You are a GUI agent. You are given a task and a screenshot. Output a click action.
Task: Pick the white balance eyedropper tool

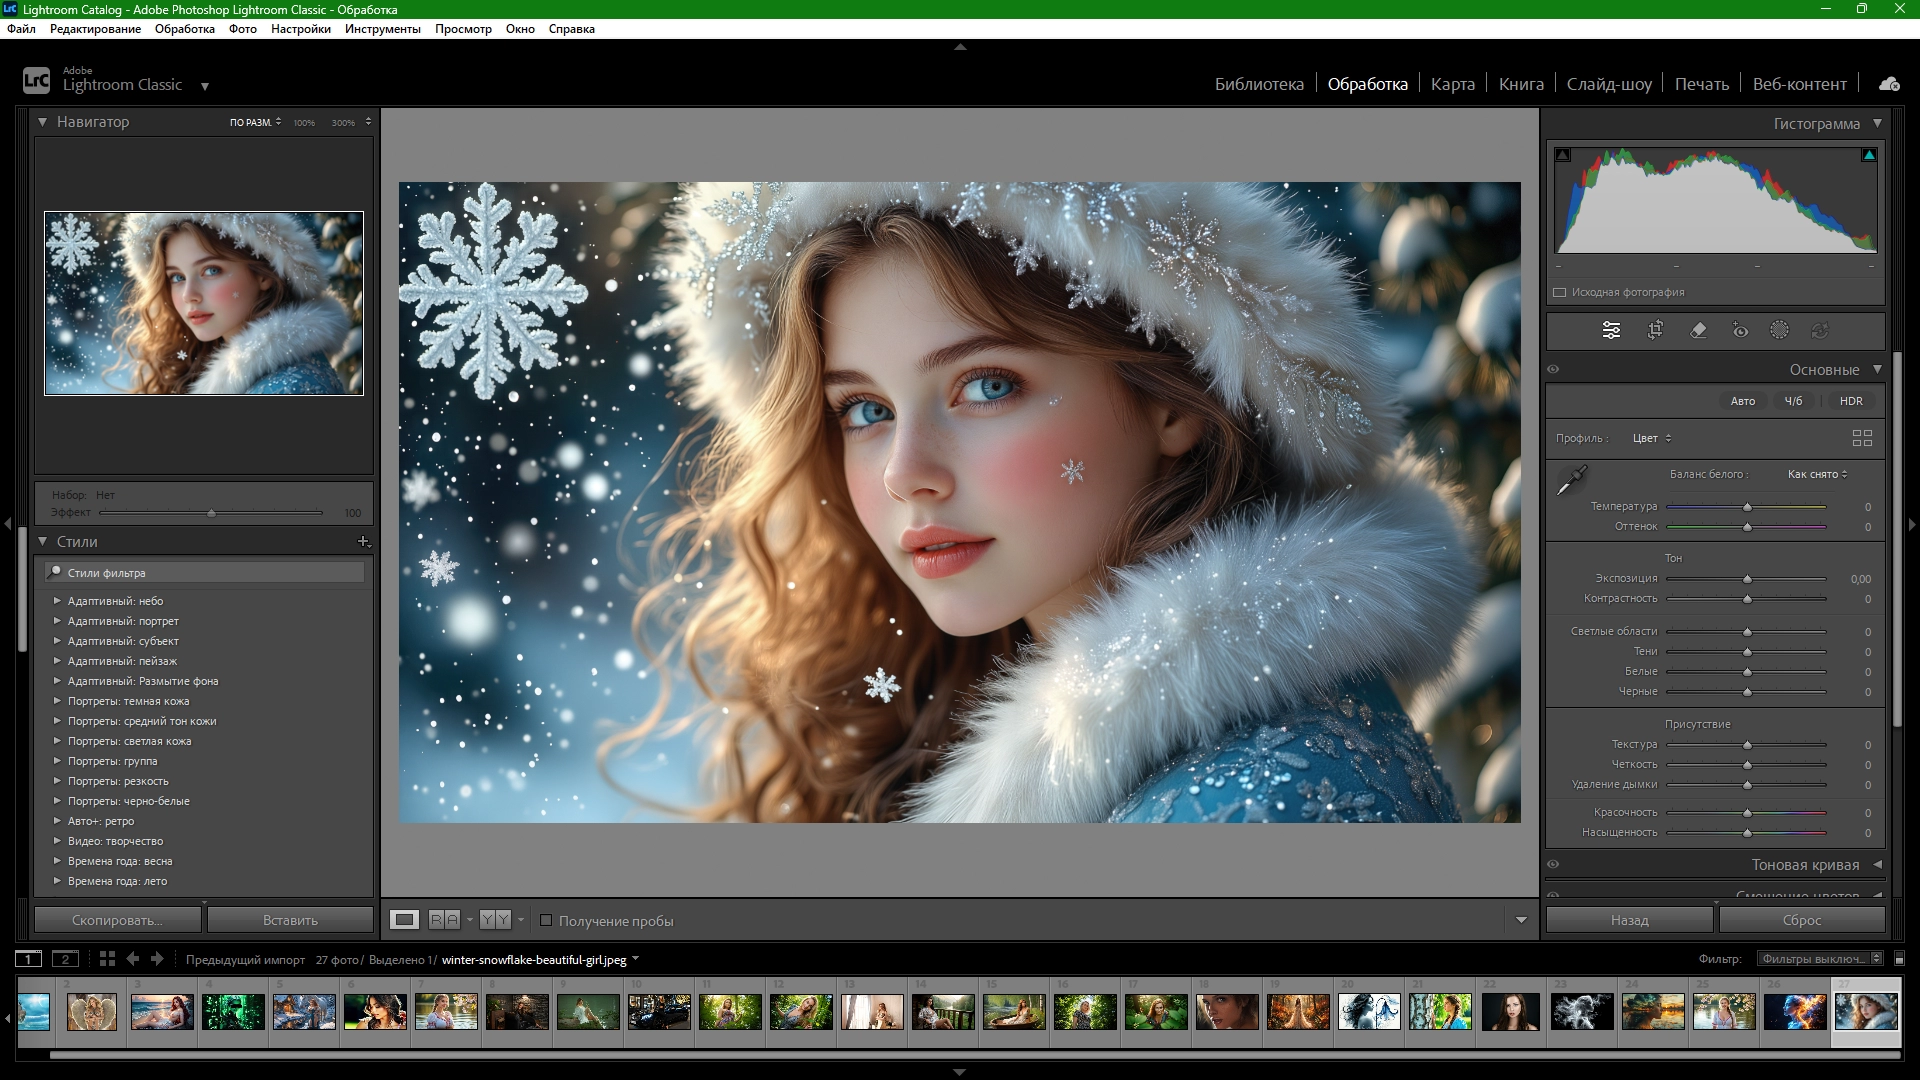(x=1572, y=481)
